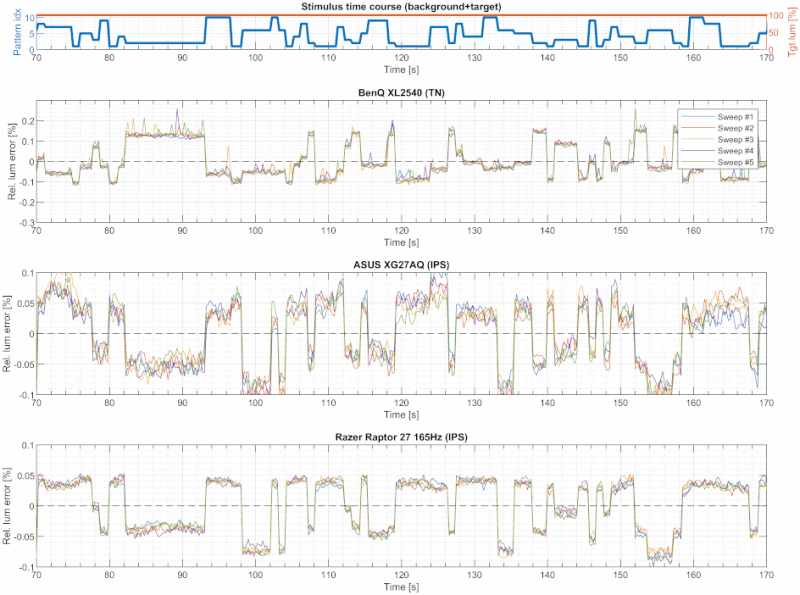Click the '100' right-axis tick of stimulus plot
The width and height of the screenshot is (800, 595).
click(x=776, y=16)
